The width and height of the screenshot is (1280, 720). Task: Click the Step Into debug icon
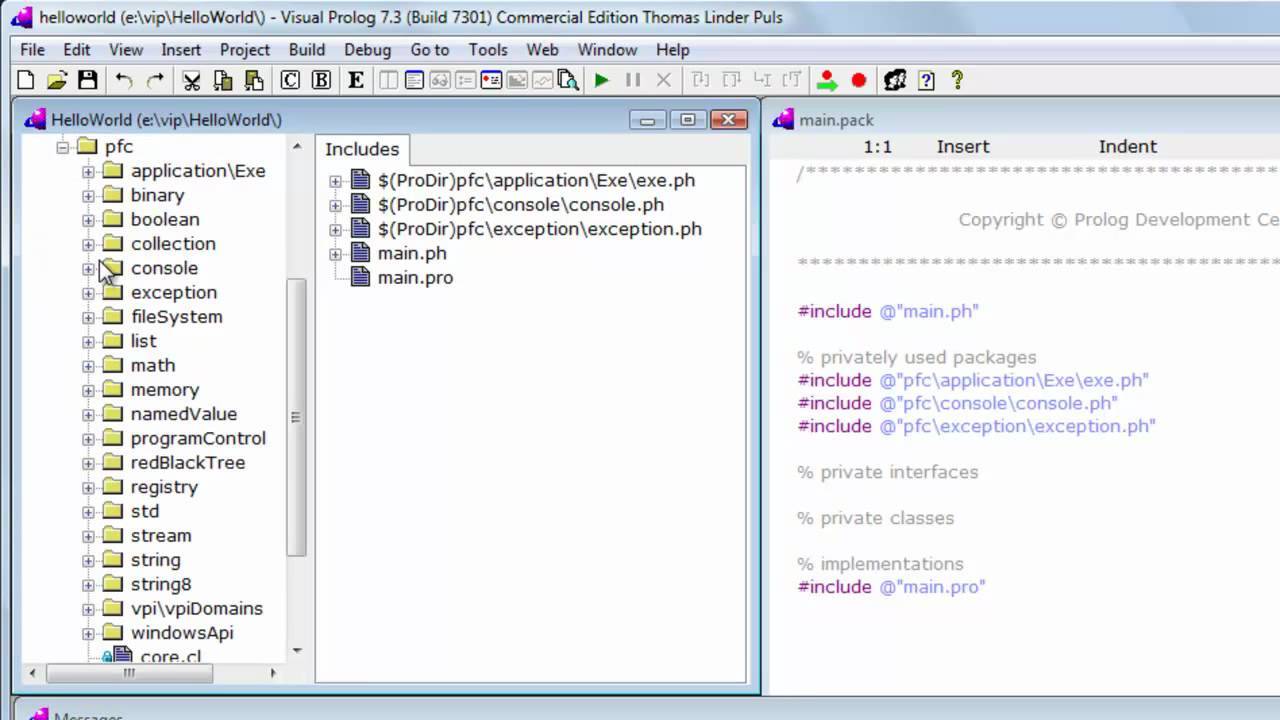(x=700, y=81)
